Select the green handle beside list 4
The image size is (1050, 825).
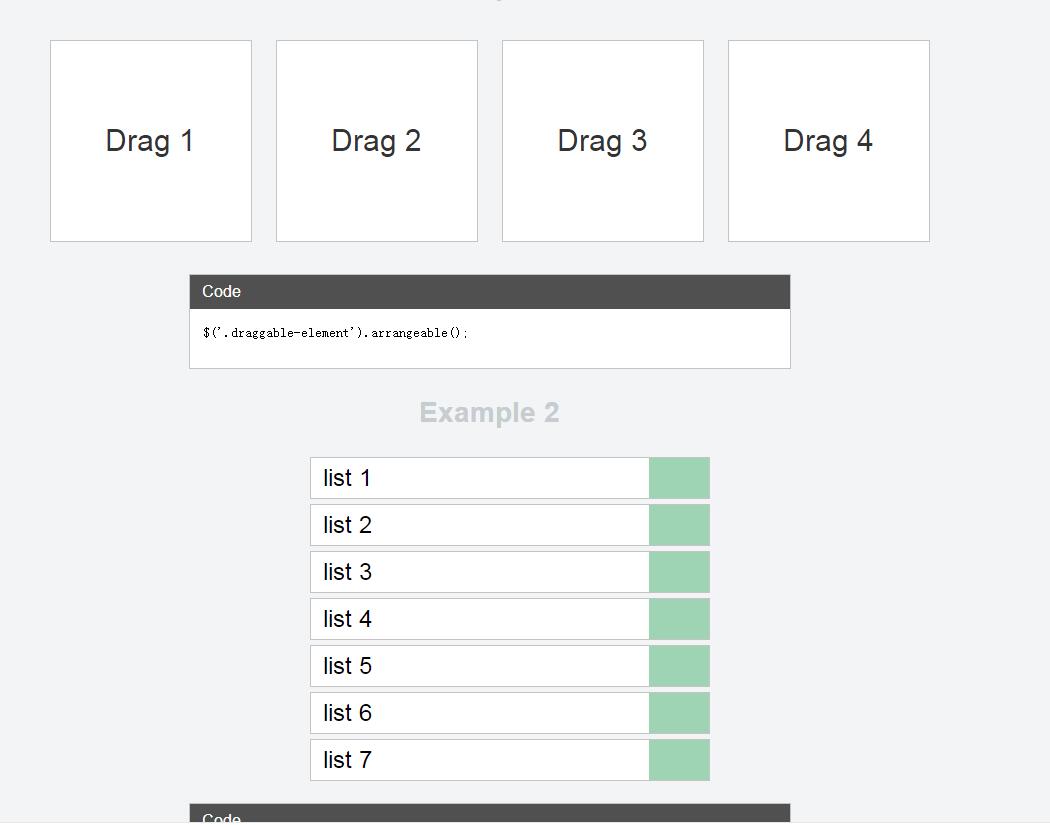point(679,619)
